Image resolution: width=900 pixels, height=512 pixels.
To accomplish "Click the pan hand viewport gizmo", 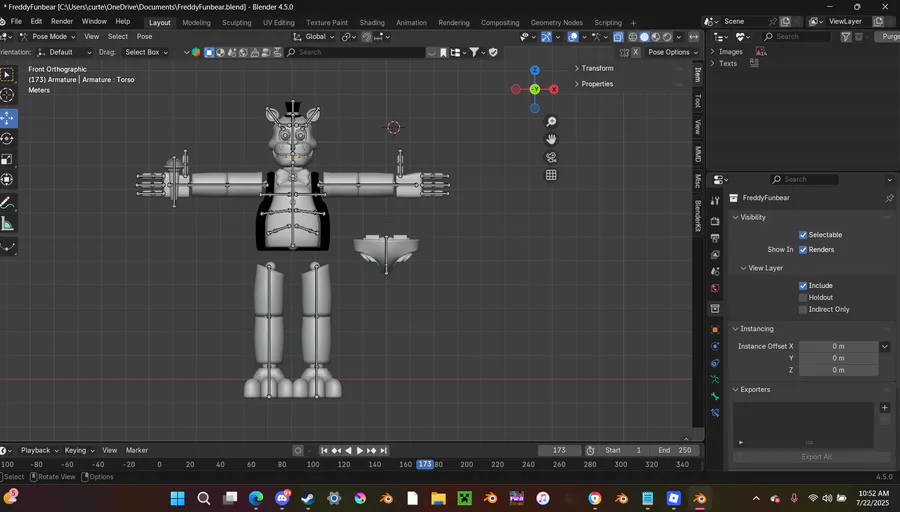I will click(551, 139).
